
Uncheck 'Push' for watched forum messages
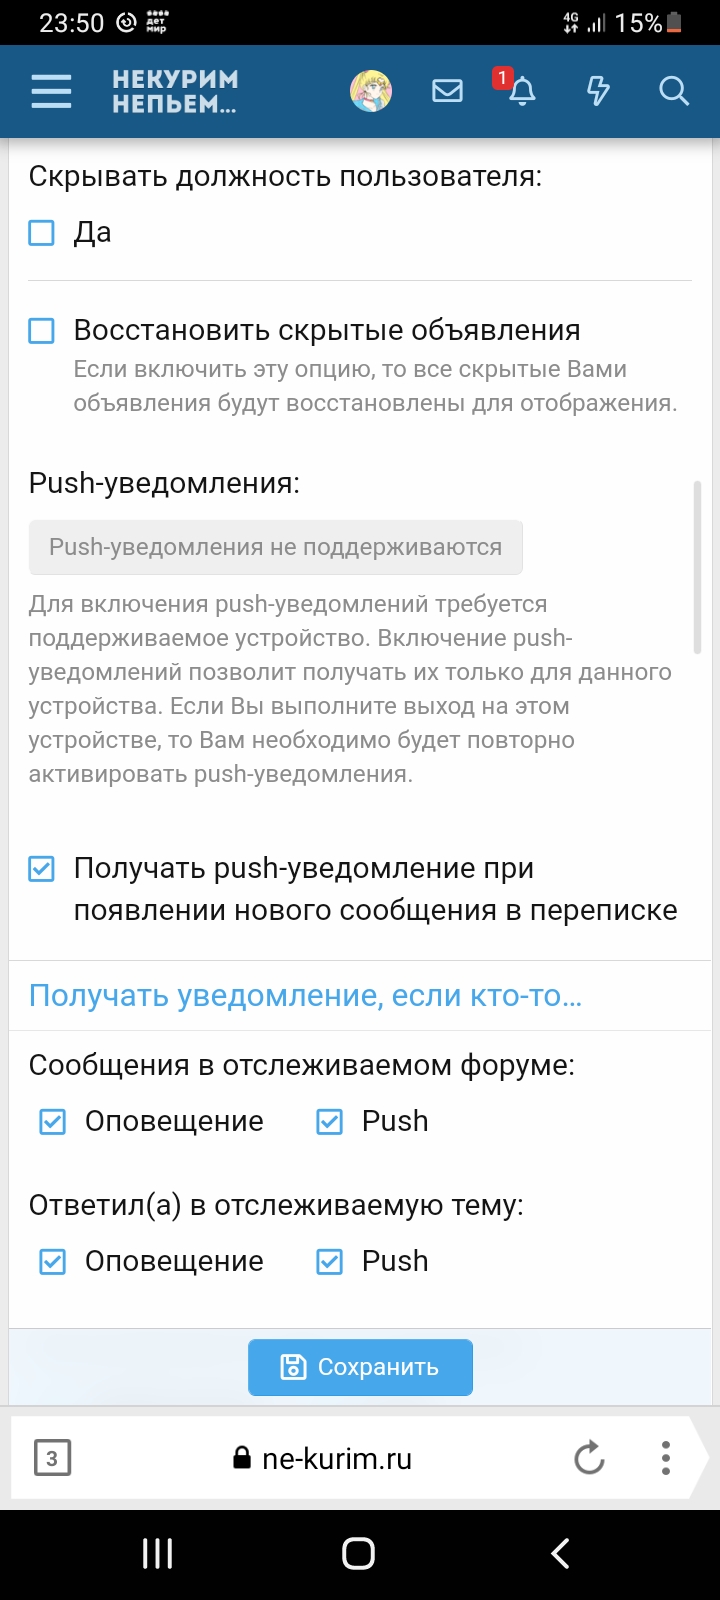point(330,1122)
